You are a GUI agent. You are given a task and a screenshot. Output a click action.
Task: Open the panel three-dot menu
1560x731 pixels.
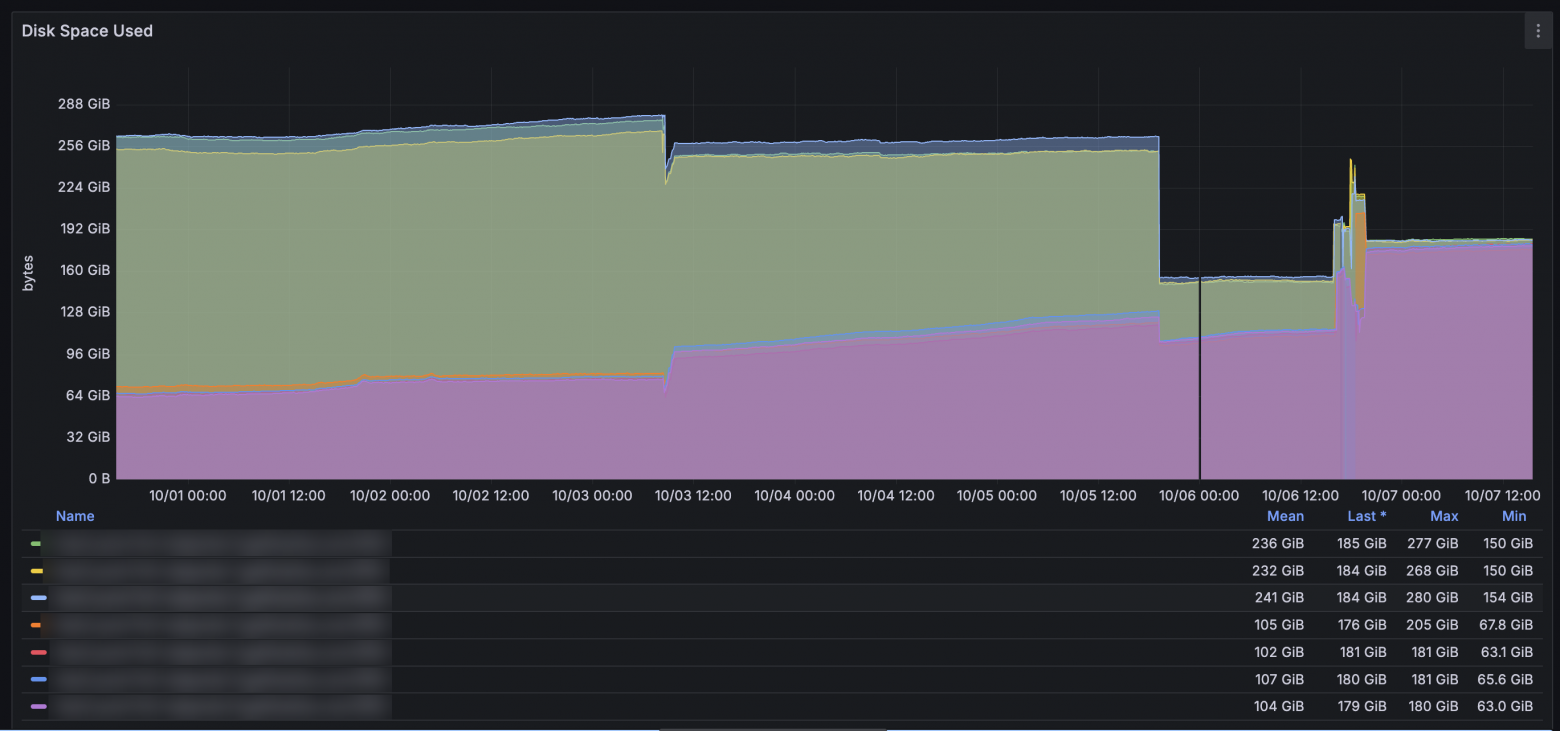tap(1537, 31)
